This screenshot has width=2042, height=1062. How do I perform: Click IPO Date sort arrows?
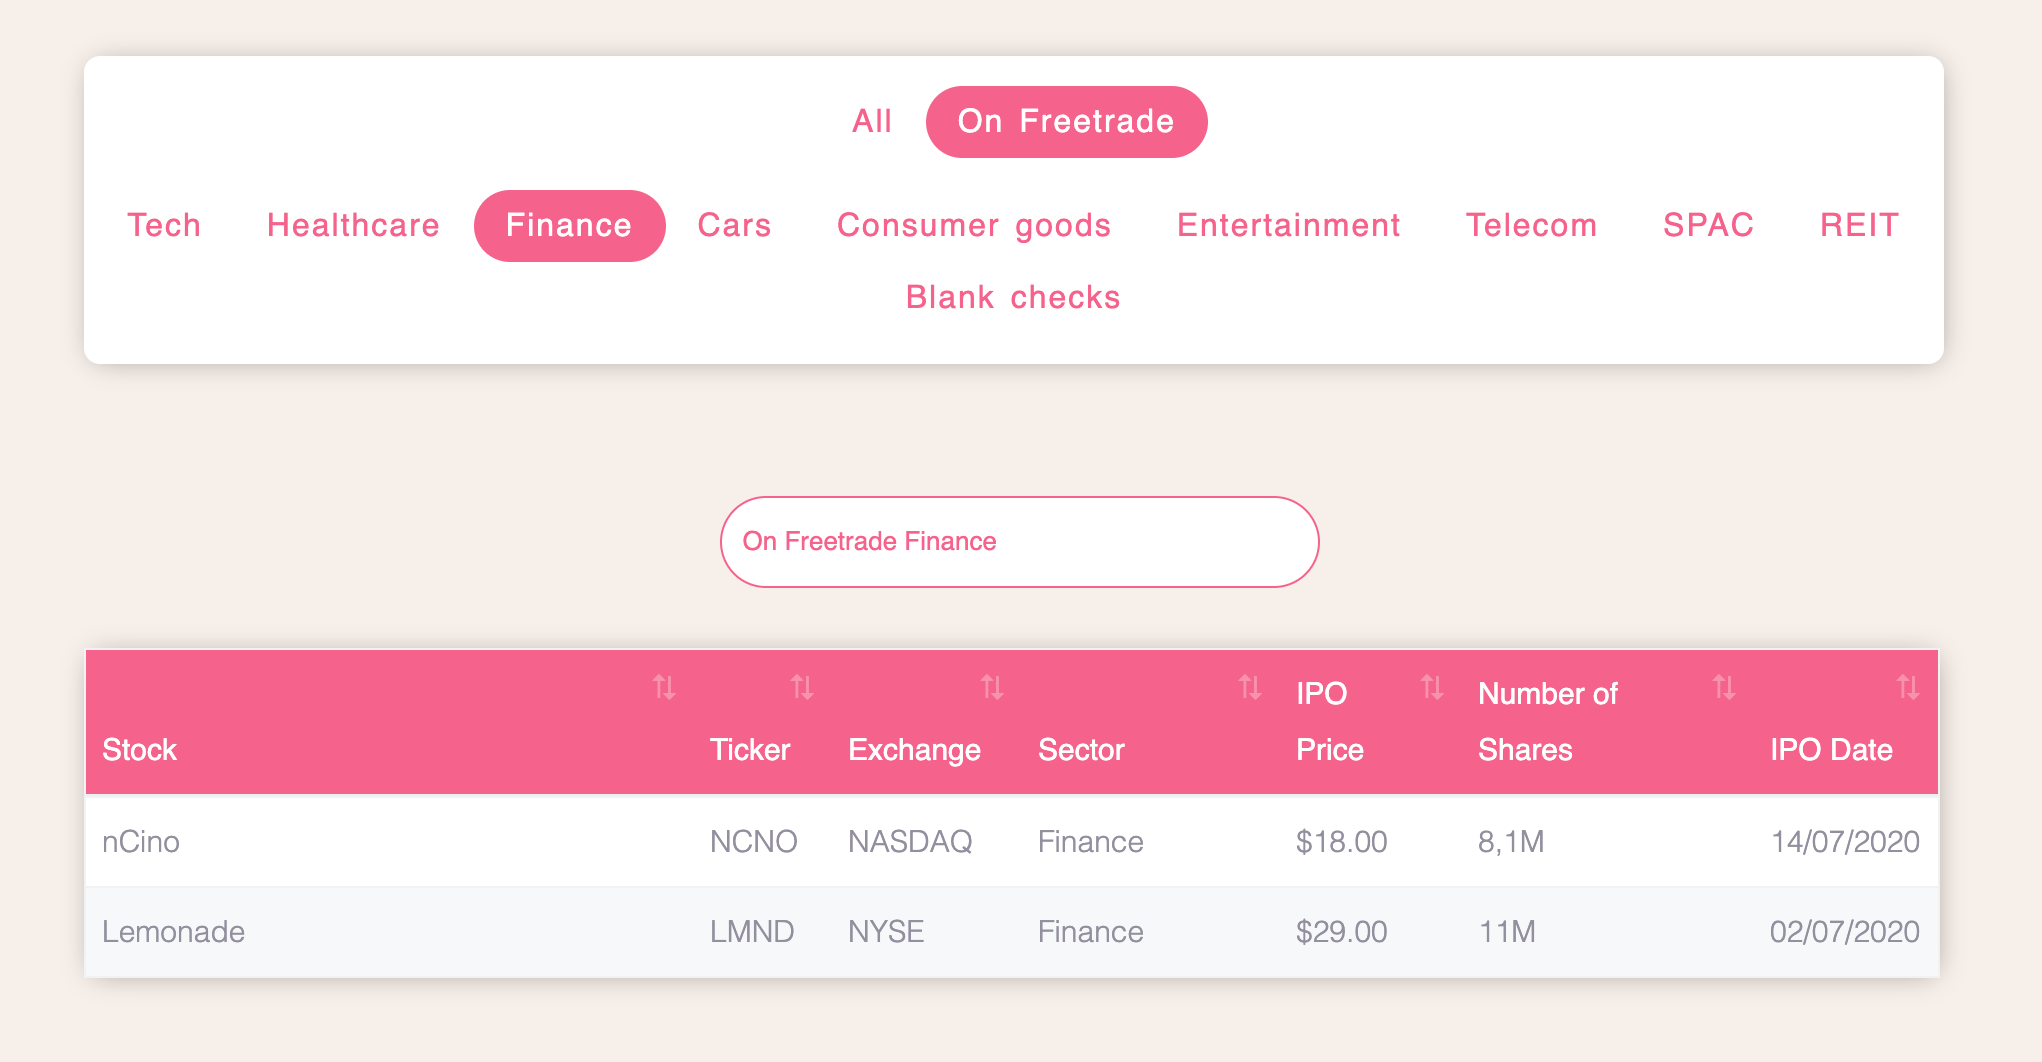point(1908,687)
